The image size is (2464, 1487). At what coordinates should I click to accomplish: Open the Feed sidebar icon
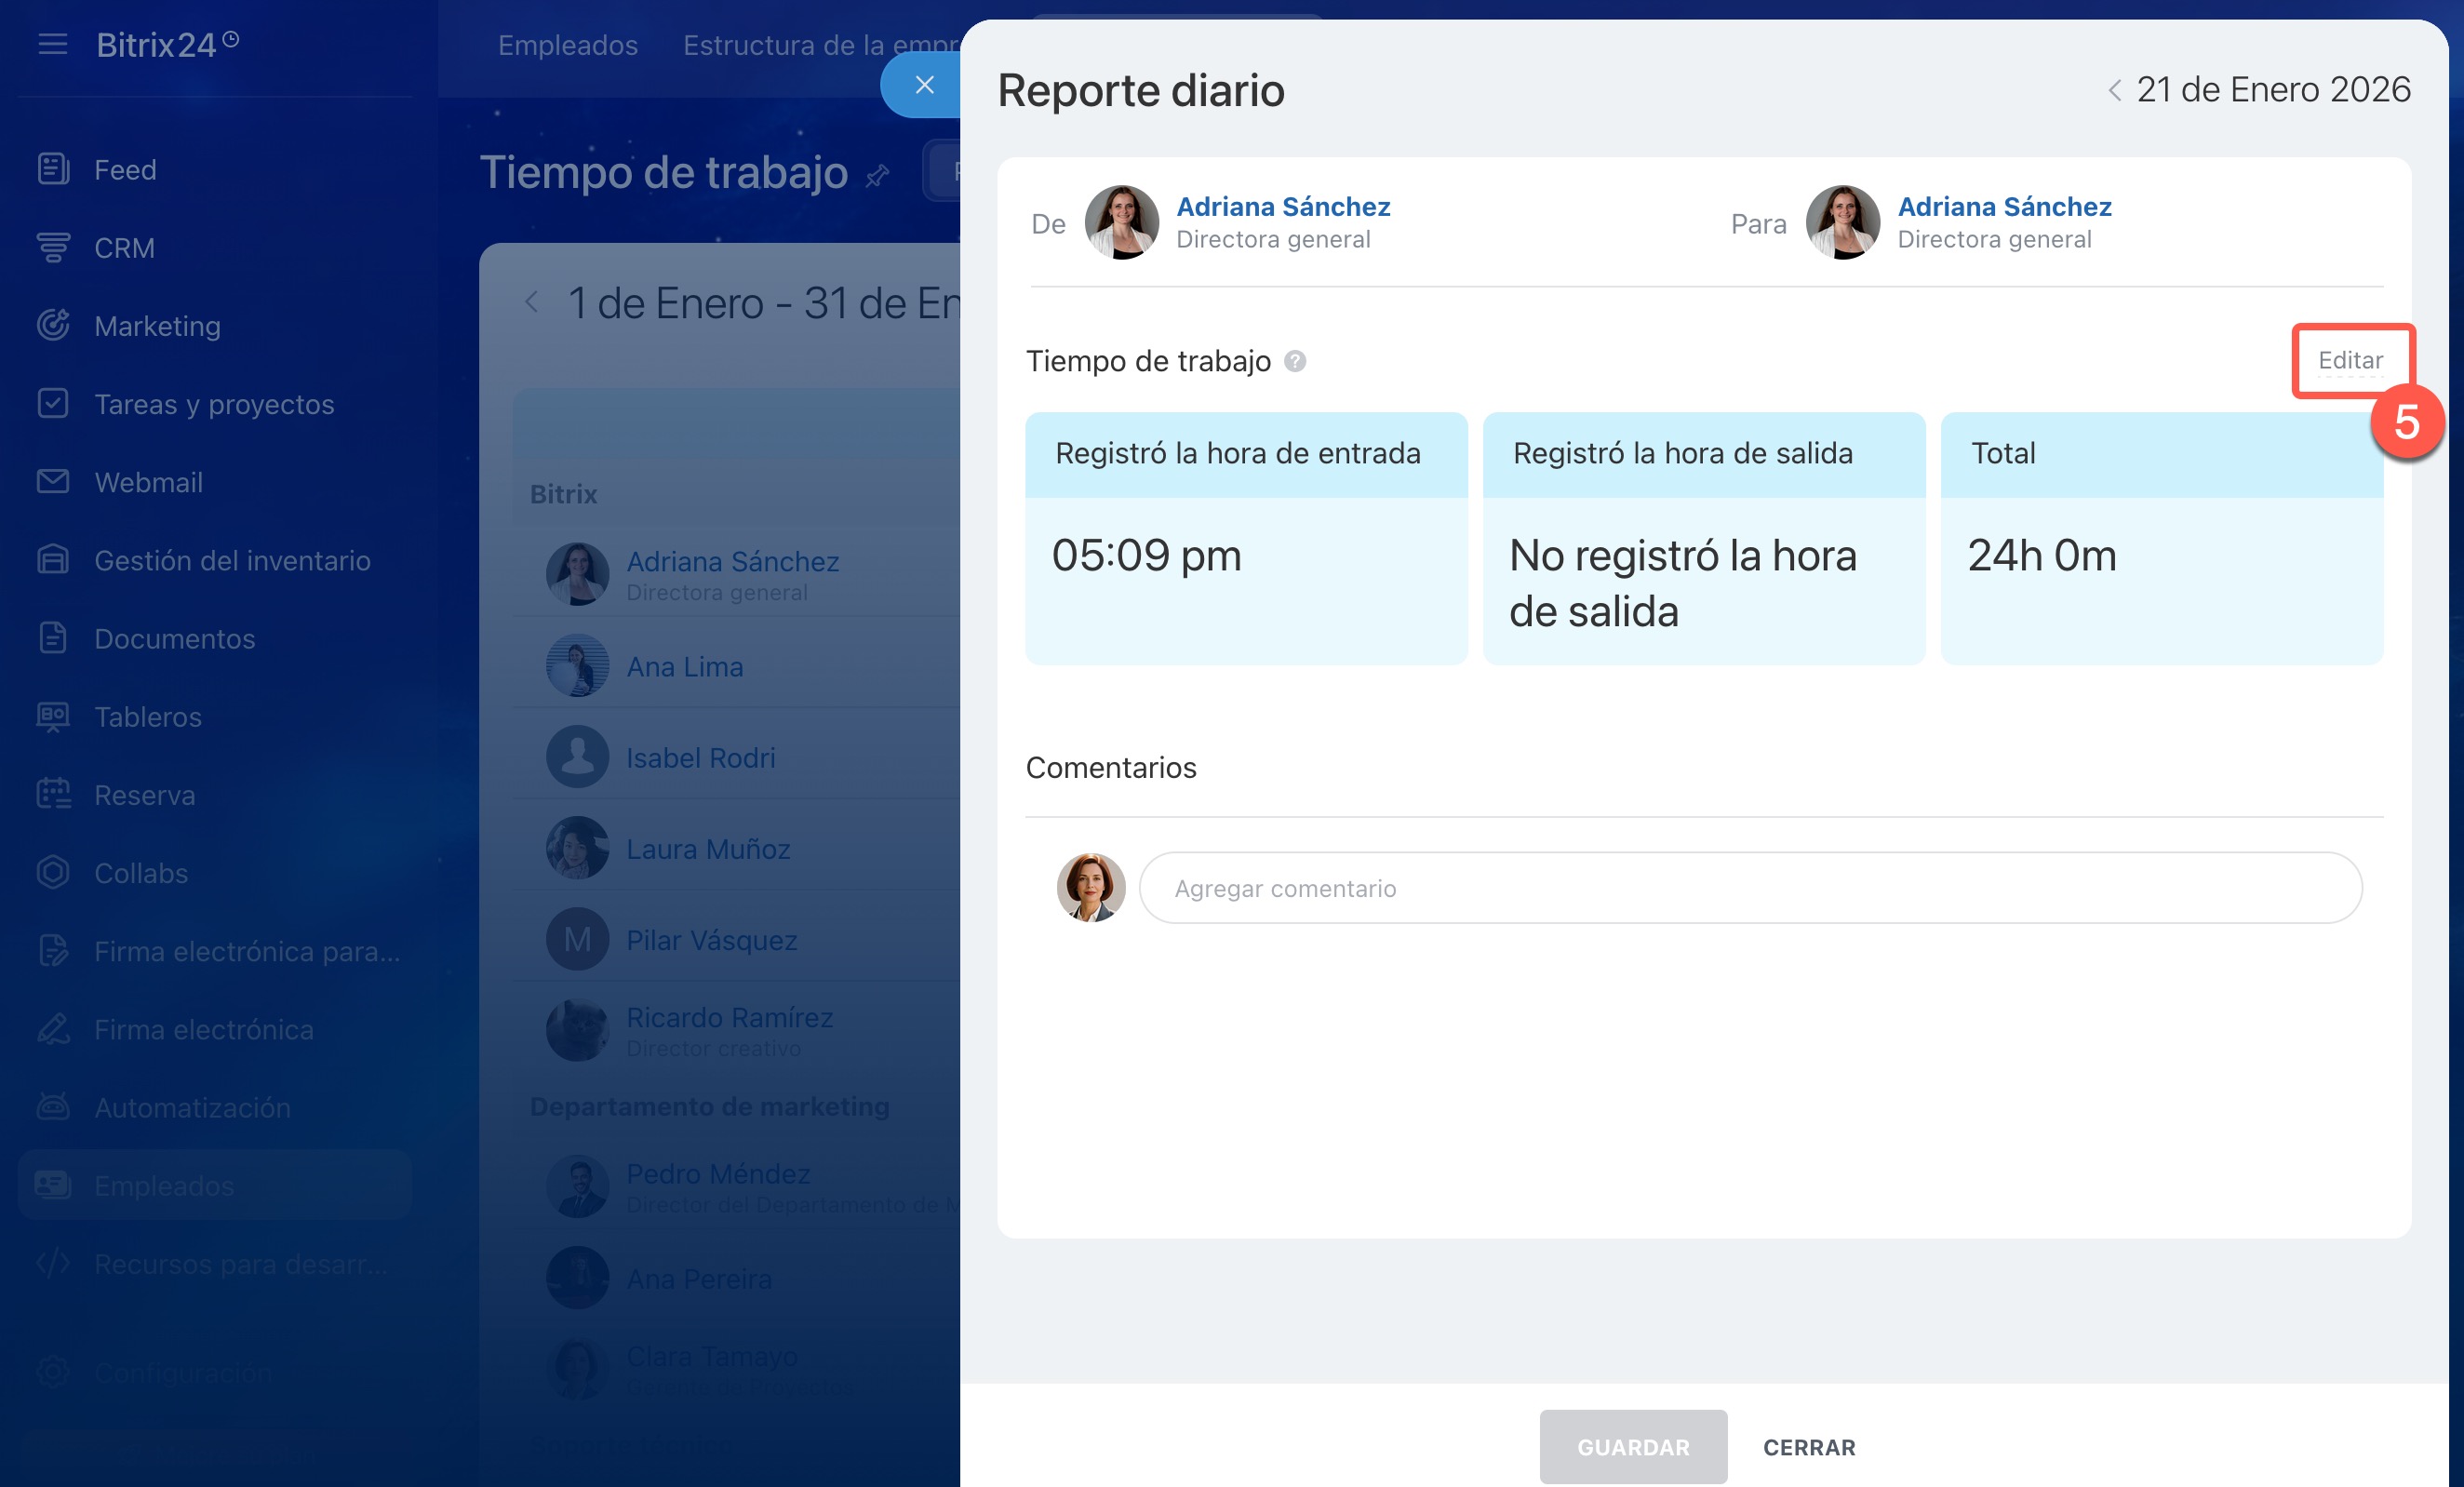tap(53, 169)
